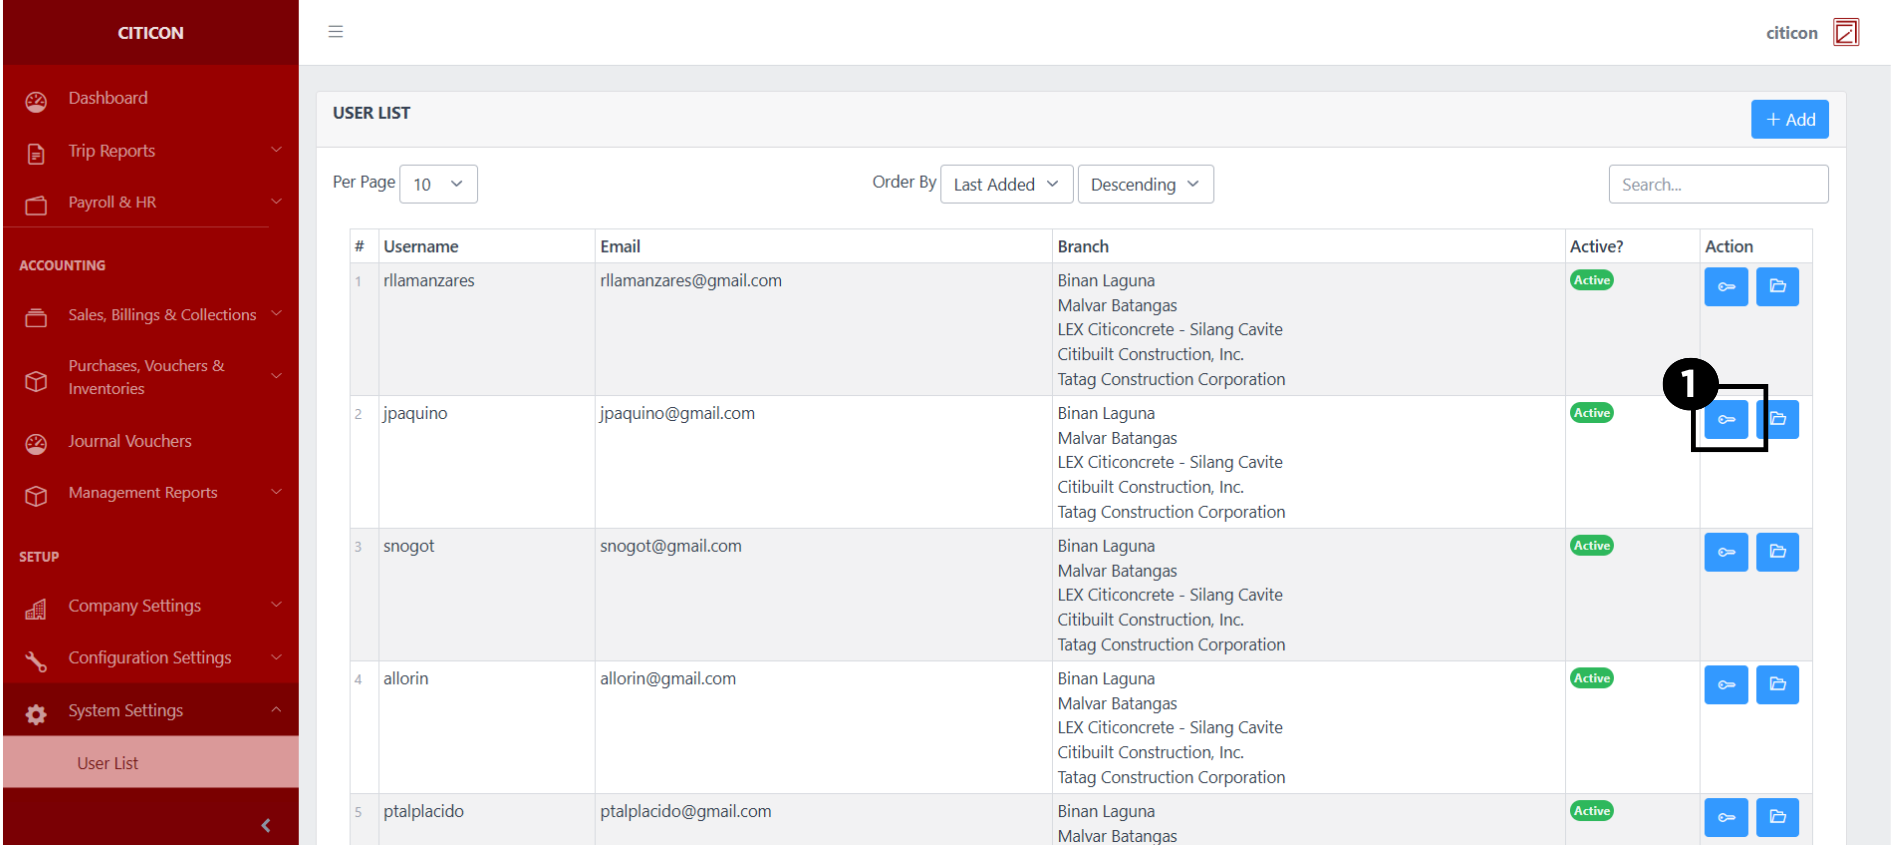1892x845 pixels.
Task: Open Company Settings menu label
Action: point(135,606)
